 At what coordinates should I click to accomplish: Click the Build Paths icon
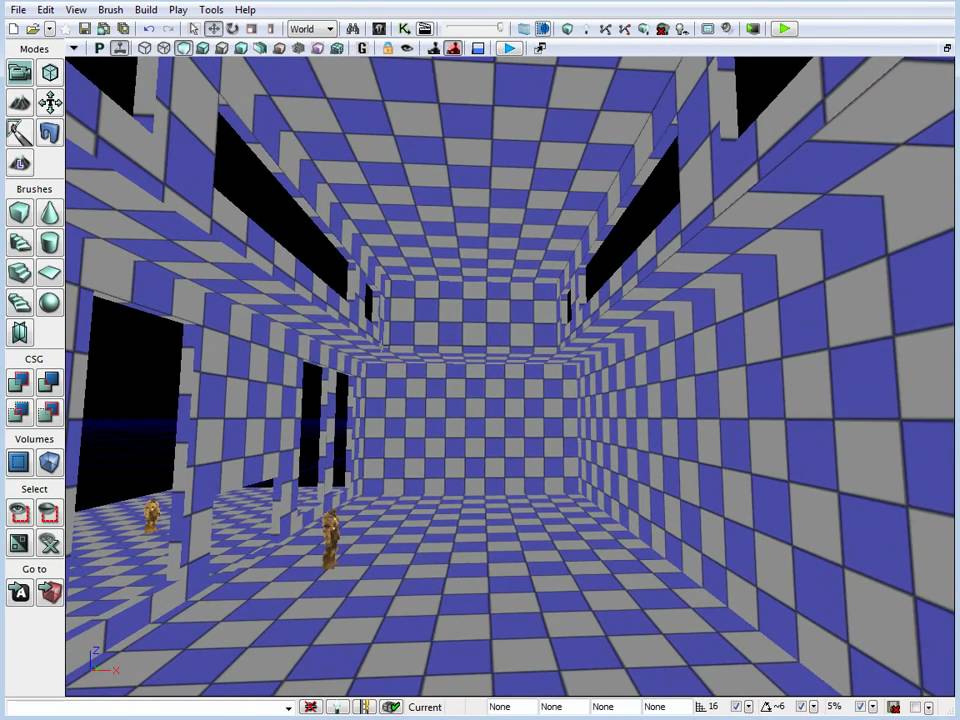tap(606, 29)
